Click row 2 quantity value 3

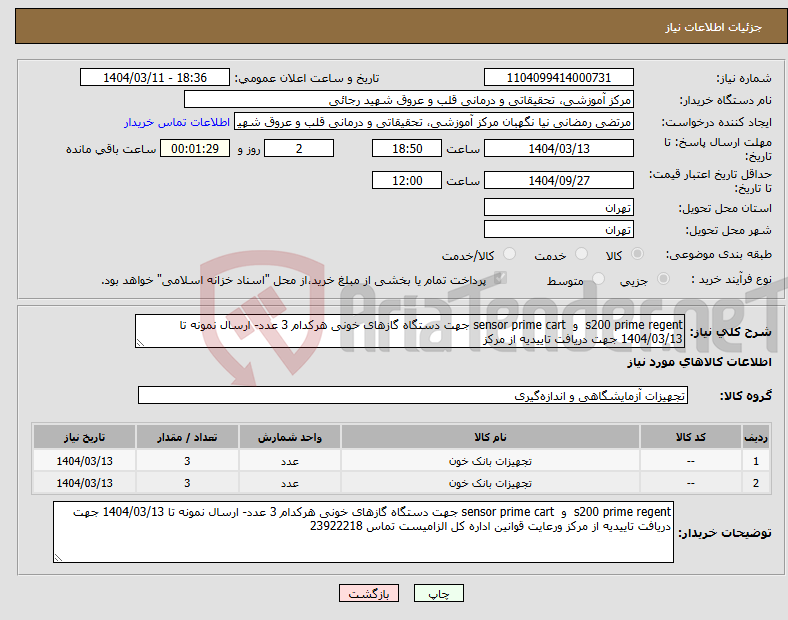[187, 483]
